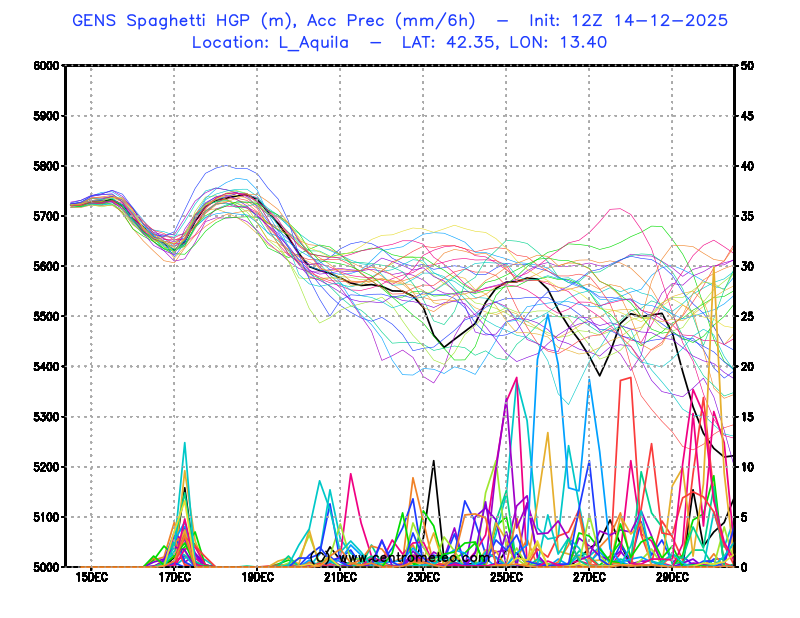800x618 pixels.
Task: Choose the 29DEC date label
Action: (x=672, y=578)
